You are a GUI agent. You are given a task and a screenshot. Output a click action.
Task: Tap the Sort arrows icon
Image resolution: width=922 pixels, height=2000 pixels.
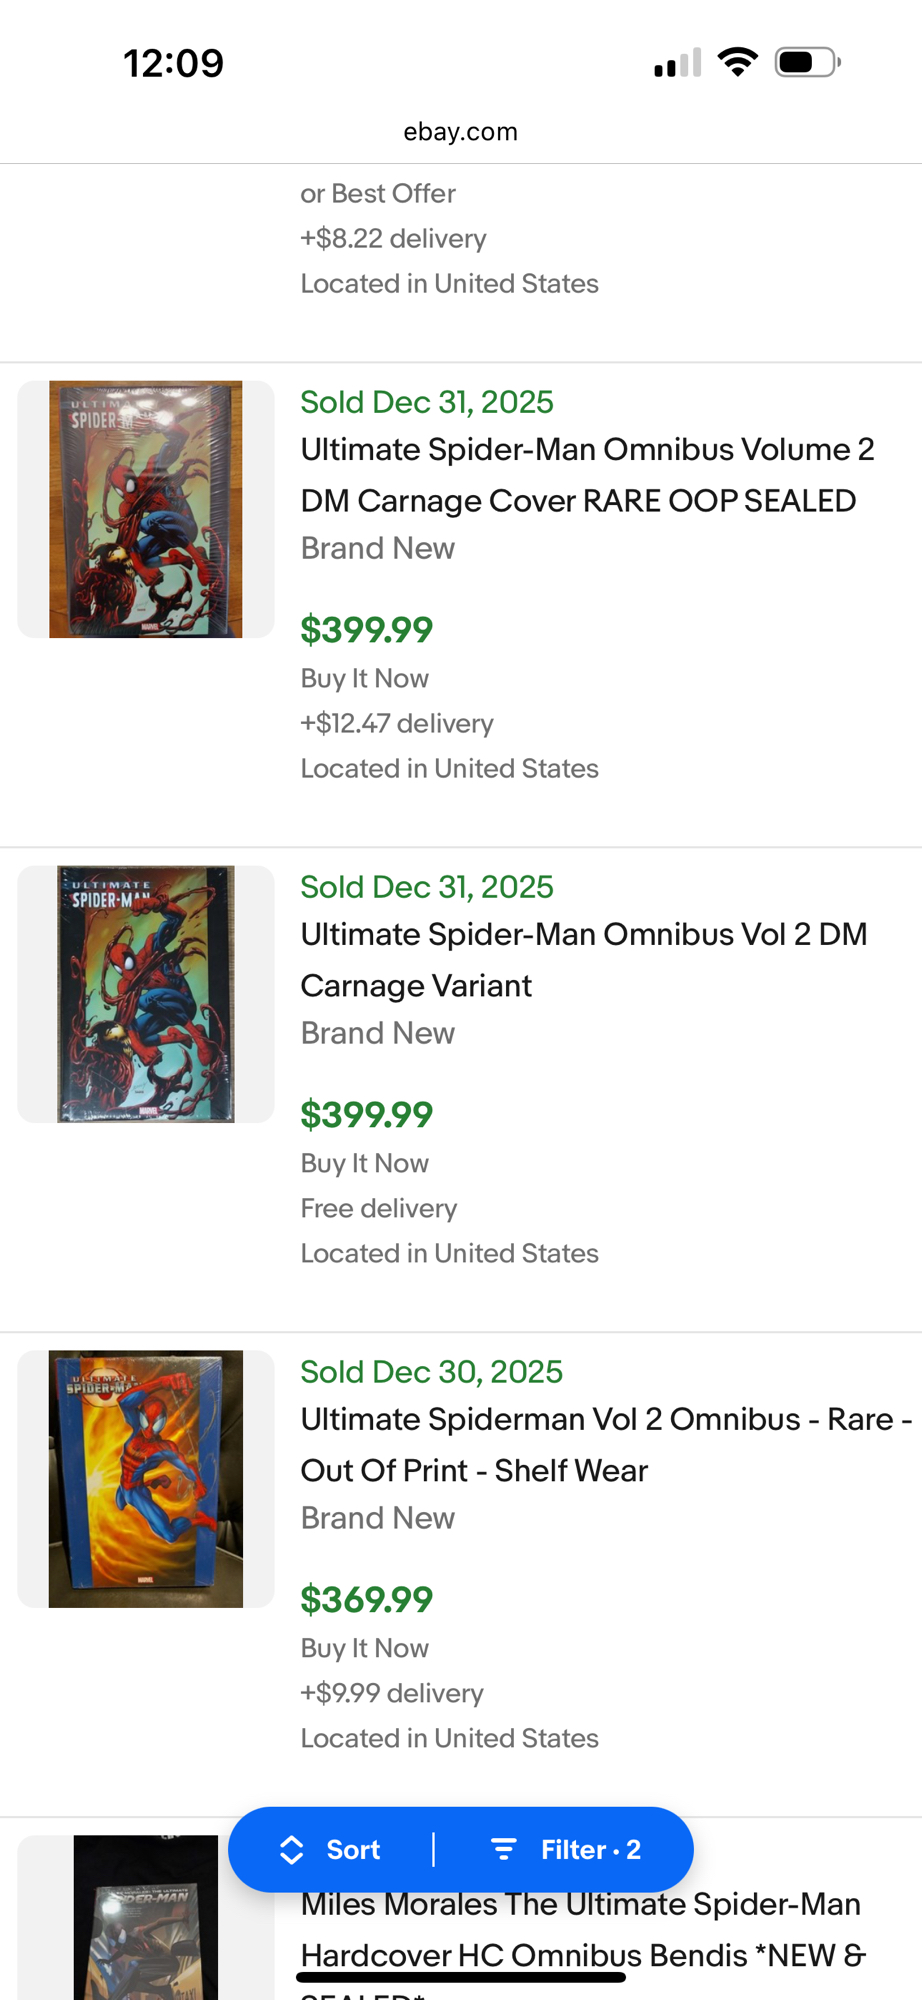pyautogui.click(x=291, y=1850)
